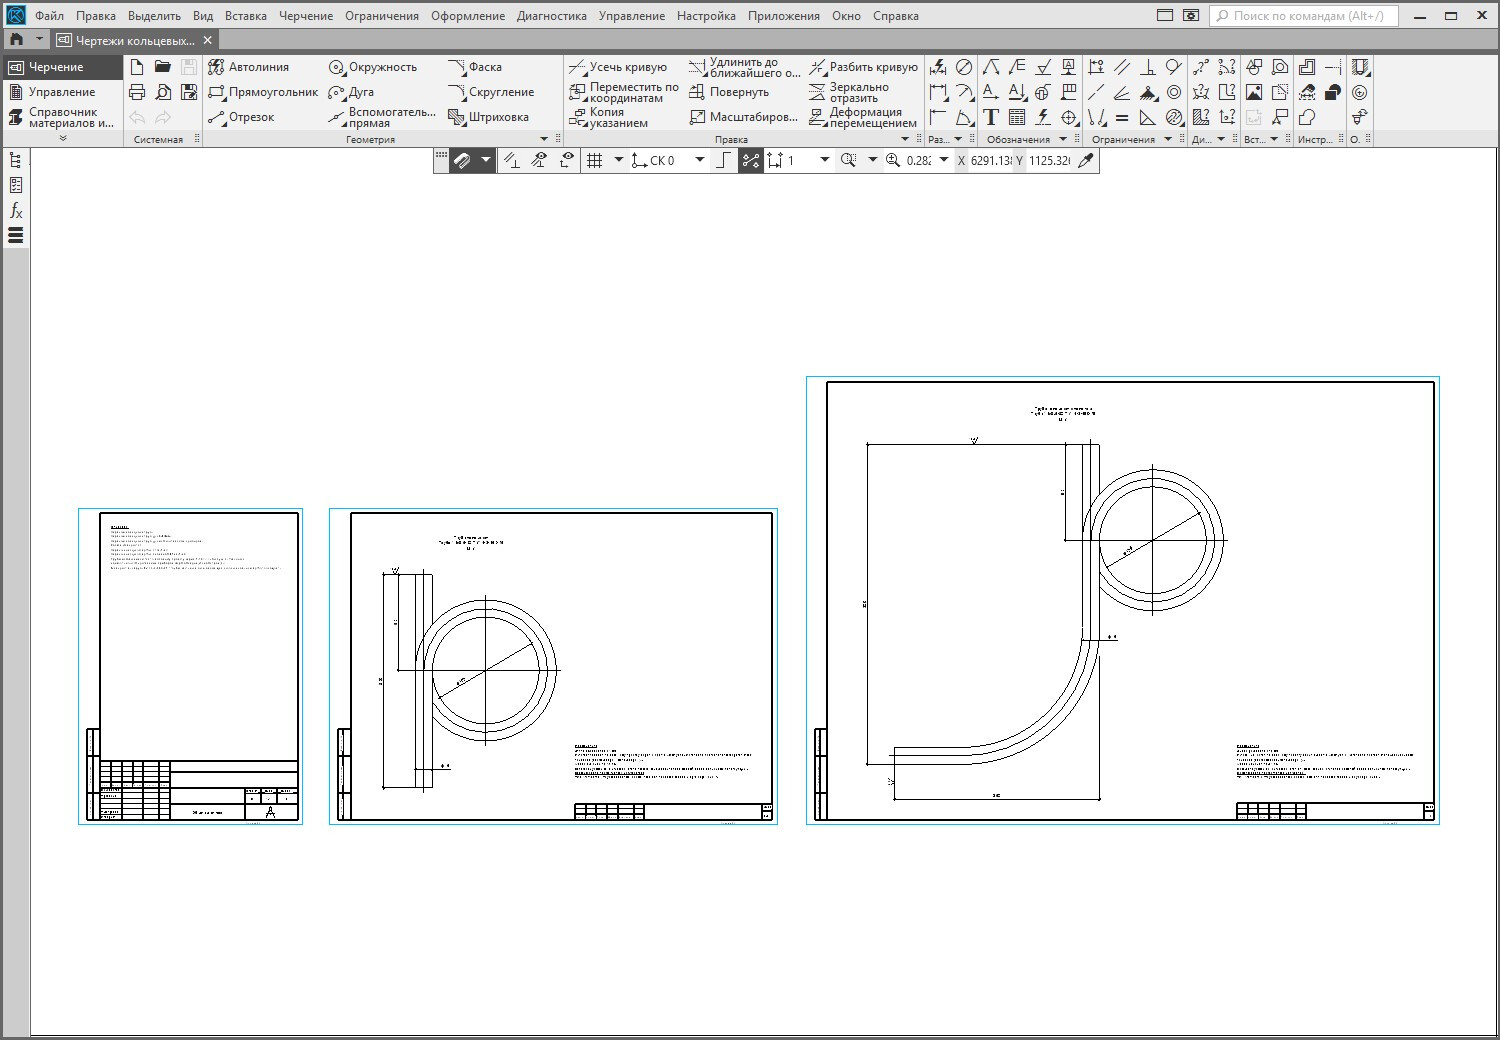1500x1040 pixels.
Task: Pick the eyedropper icon beside Y coordinate
Action: (x=1086, y=160)
